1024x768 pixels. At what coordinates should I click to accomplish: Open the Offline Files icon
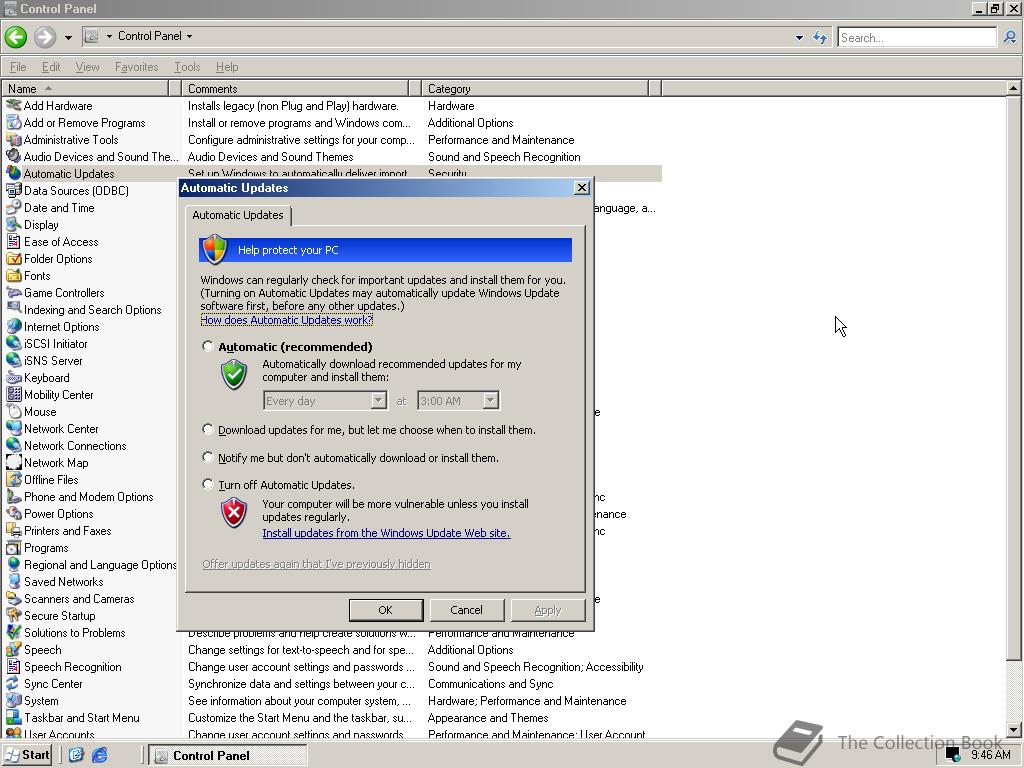click(14, 479)
